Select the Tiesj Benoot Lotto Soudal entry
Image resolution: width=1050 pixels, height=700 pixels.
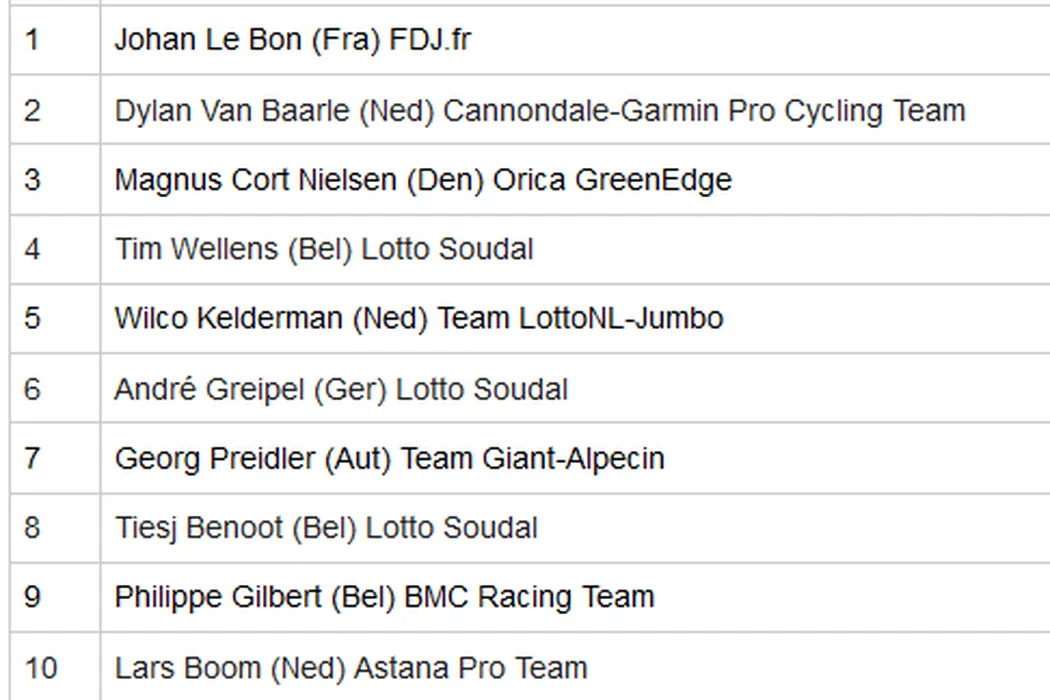click(326, 528)
